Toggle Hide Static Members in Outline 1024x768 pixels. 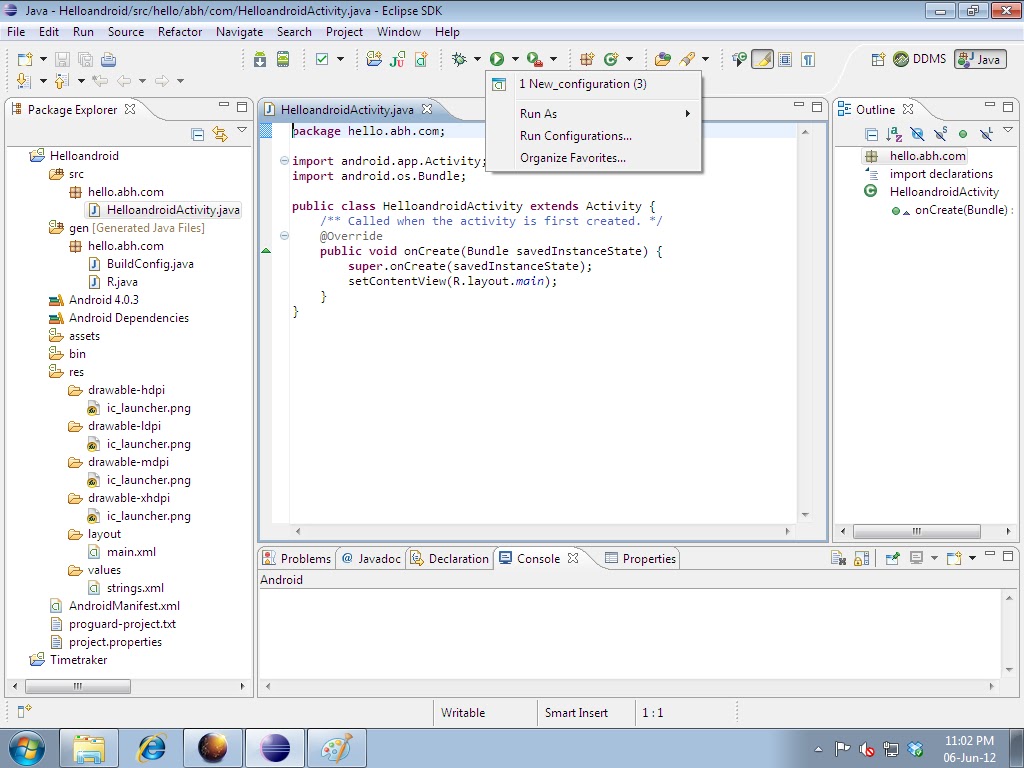[940, 135]
